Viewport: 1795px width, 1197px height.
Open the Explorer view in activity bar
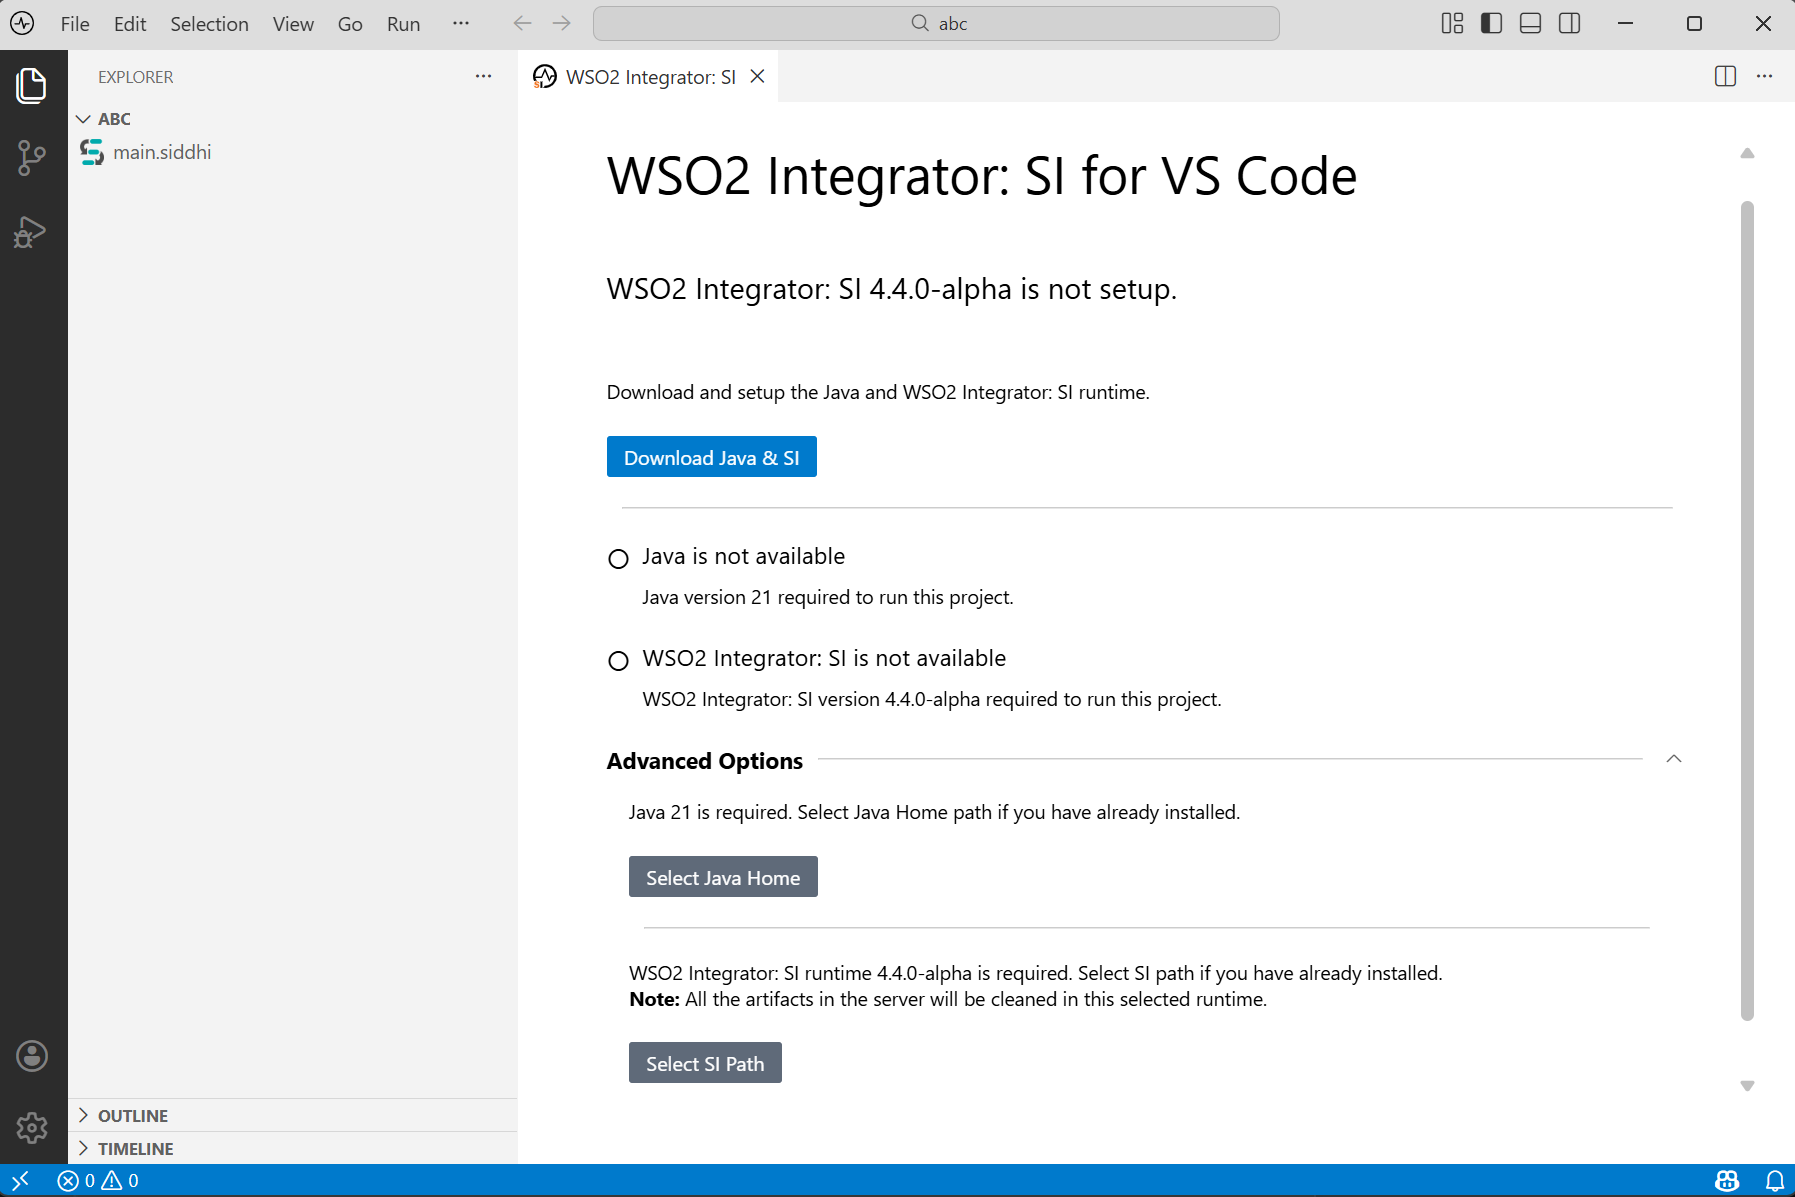click(32, 85)
